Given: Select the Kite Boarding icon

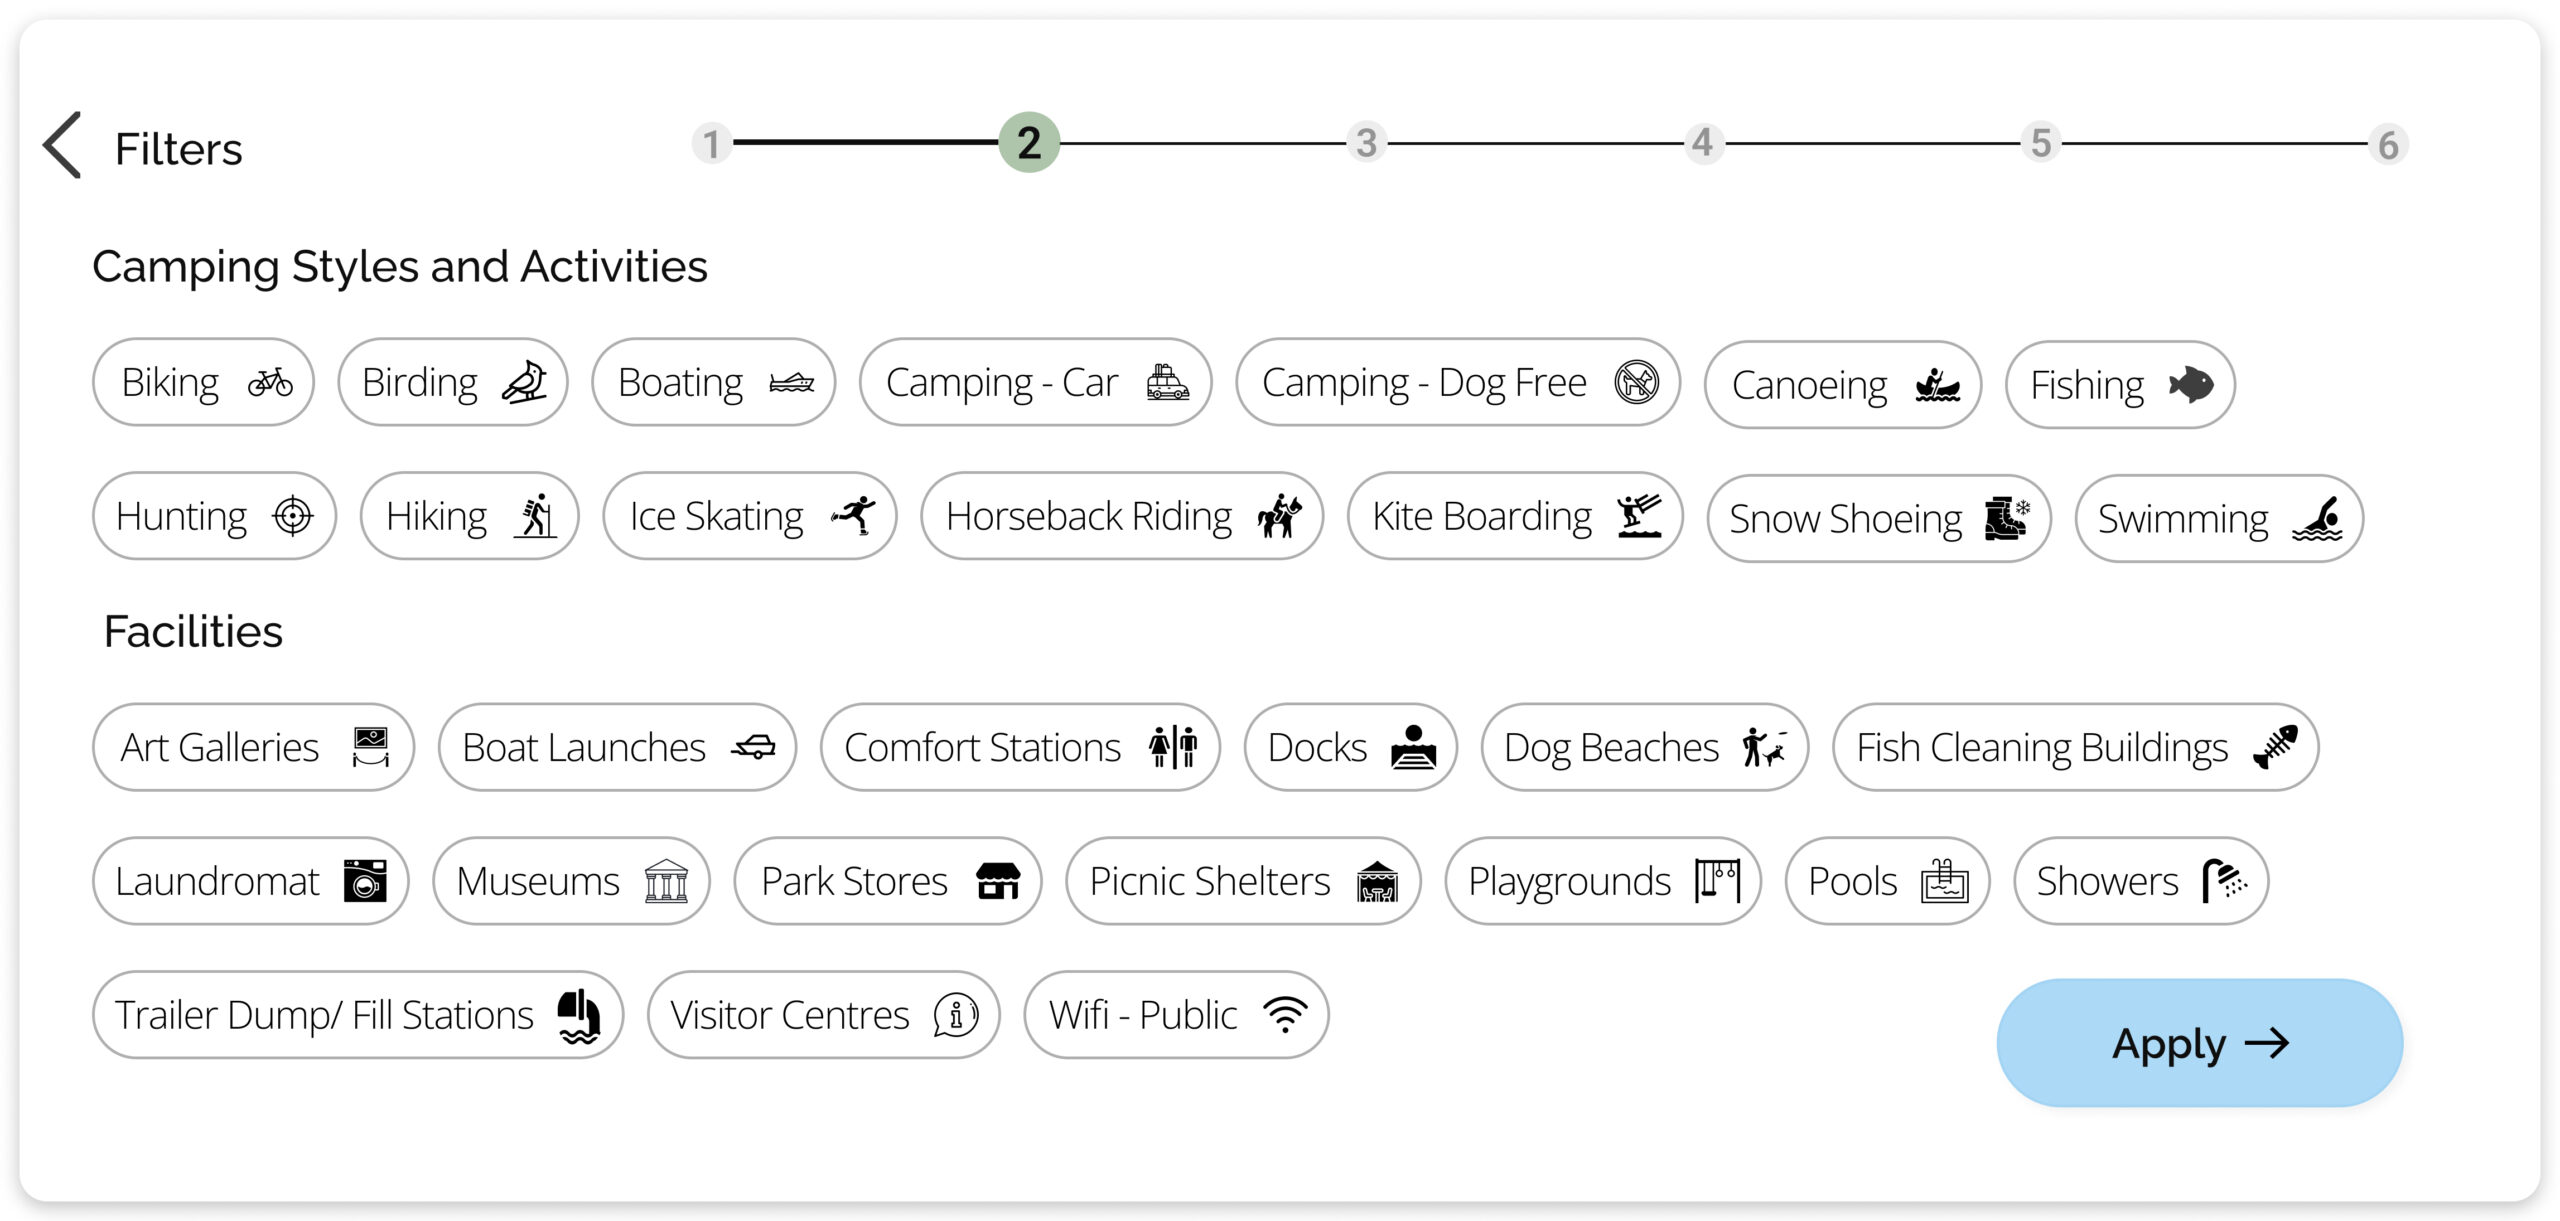Looking at the screenshot, I should click(1641, 517).
